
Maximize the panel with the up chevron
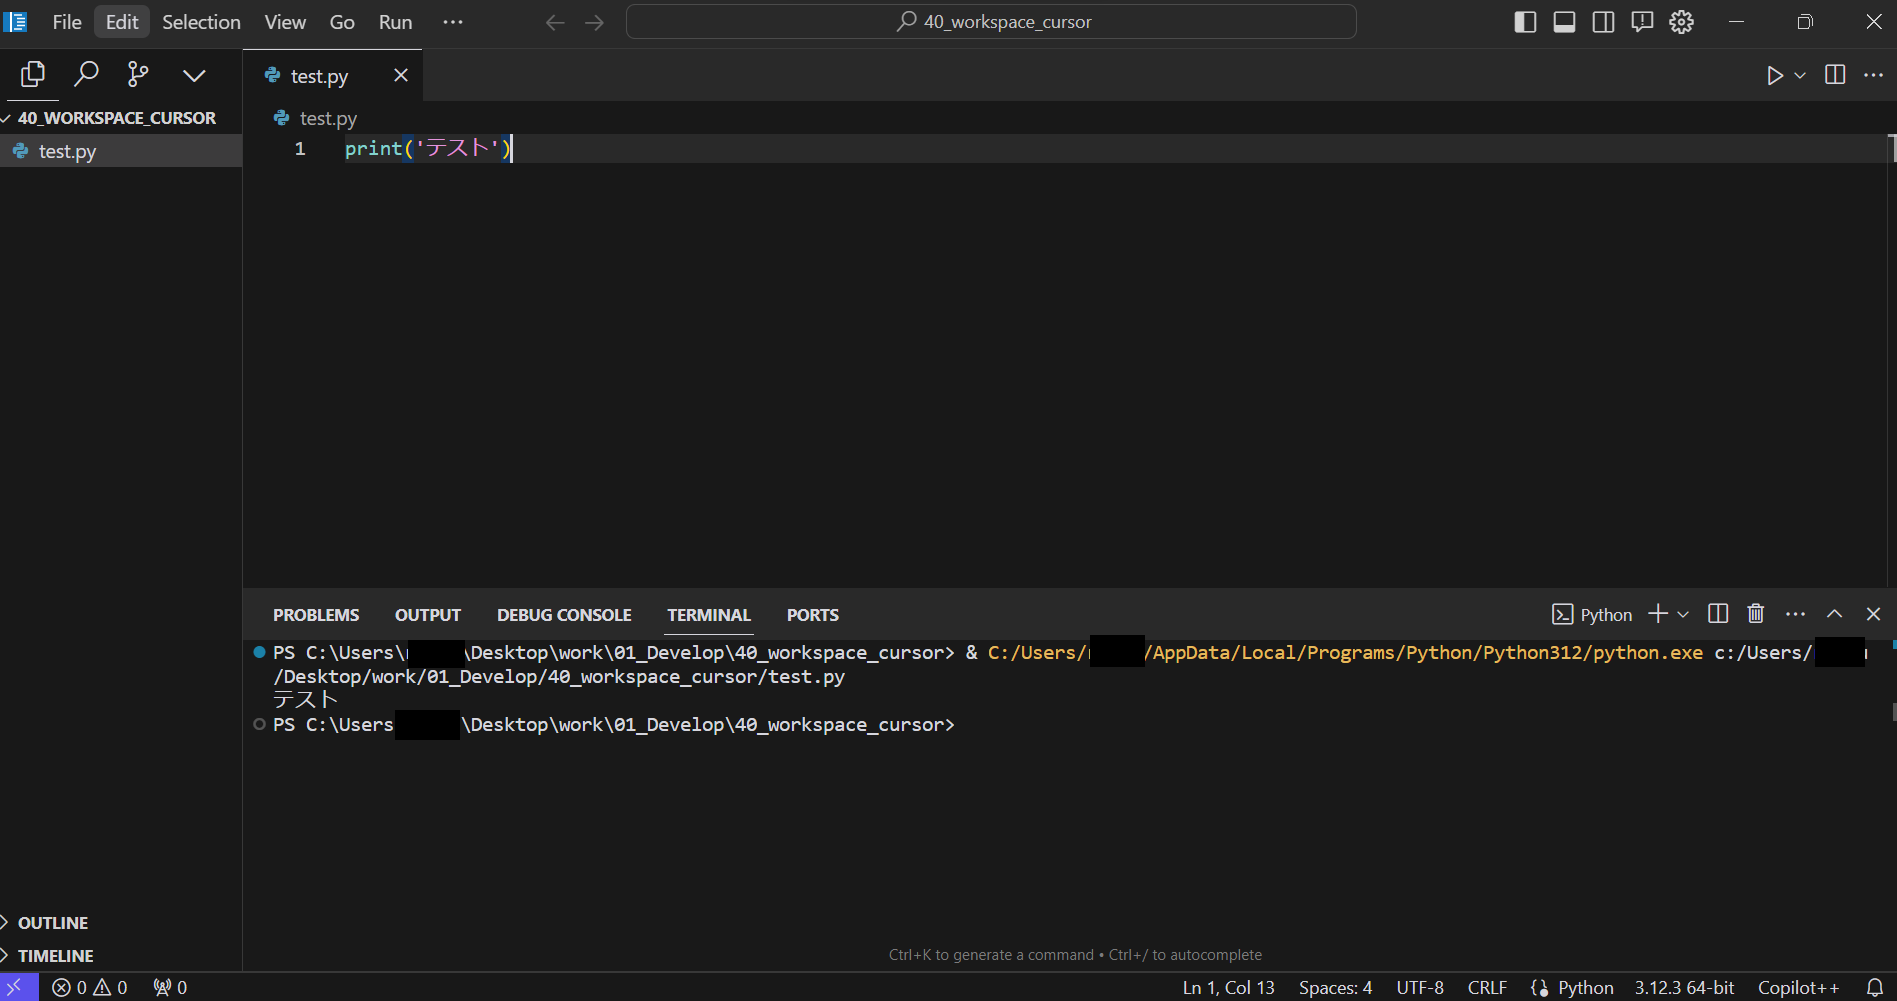click(1834, 614)
